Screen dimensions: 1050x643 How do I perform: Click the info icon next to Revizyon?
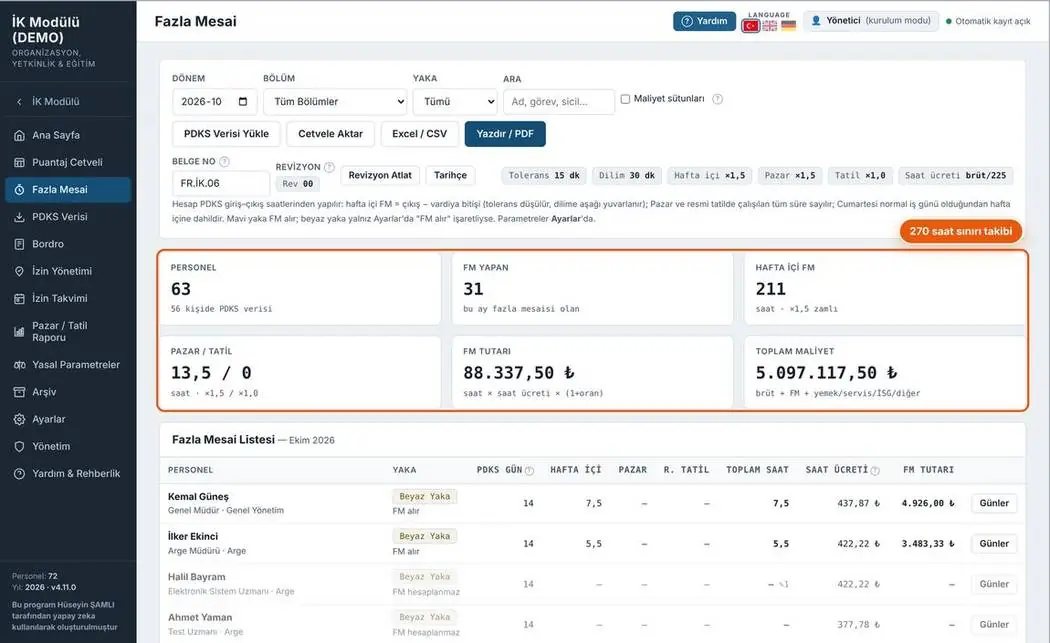[x=329, y=167]
